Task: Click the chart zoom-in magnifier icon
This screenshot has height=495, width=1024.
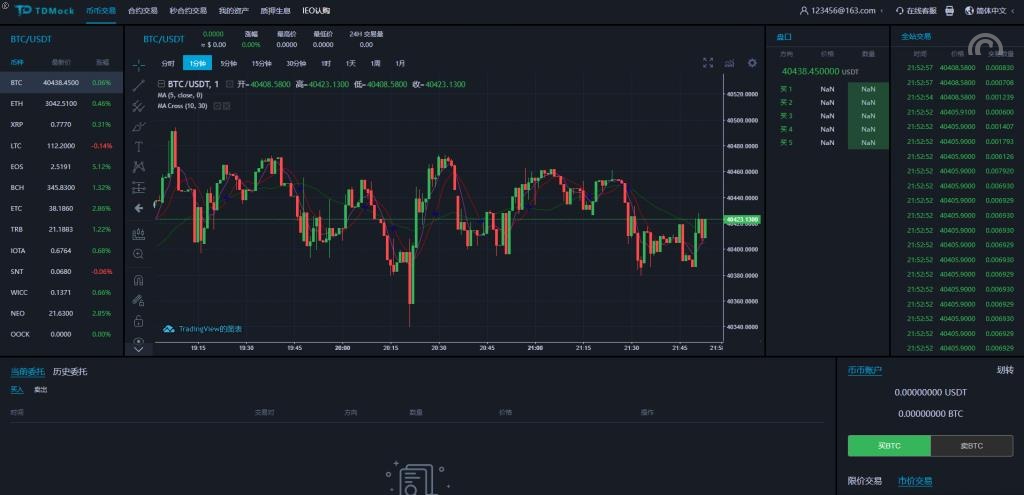Action: pos(139,254)
